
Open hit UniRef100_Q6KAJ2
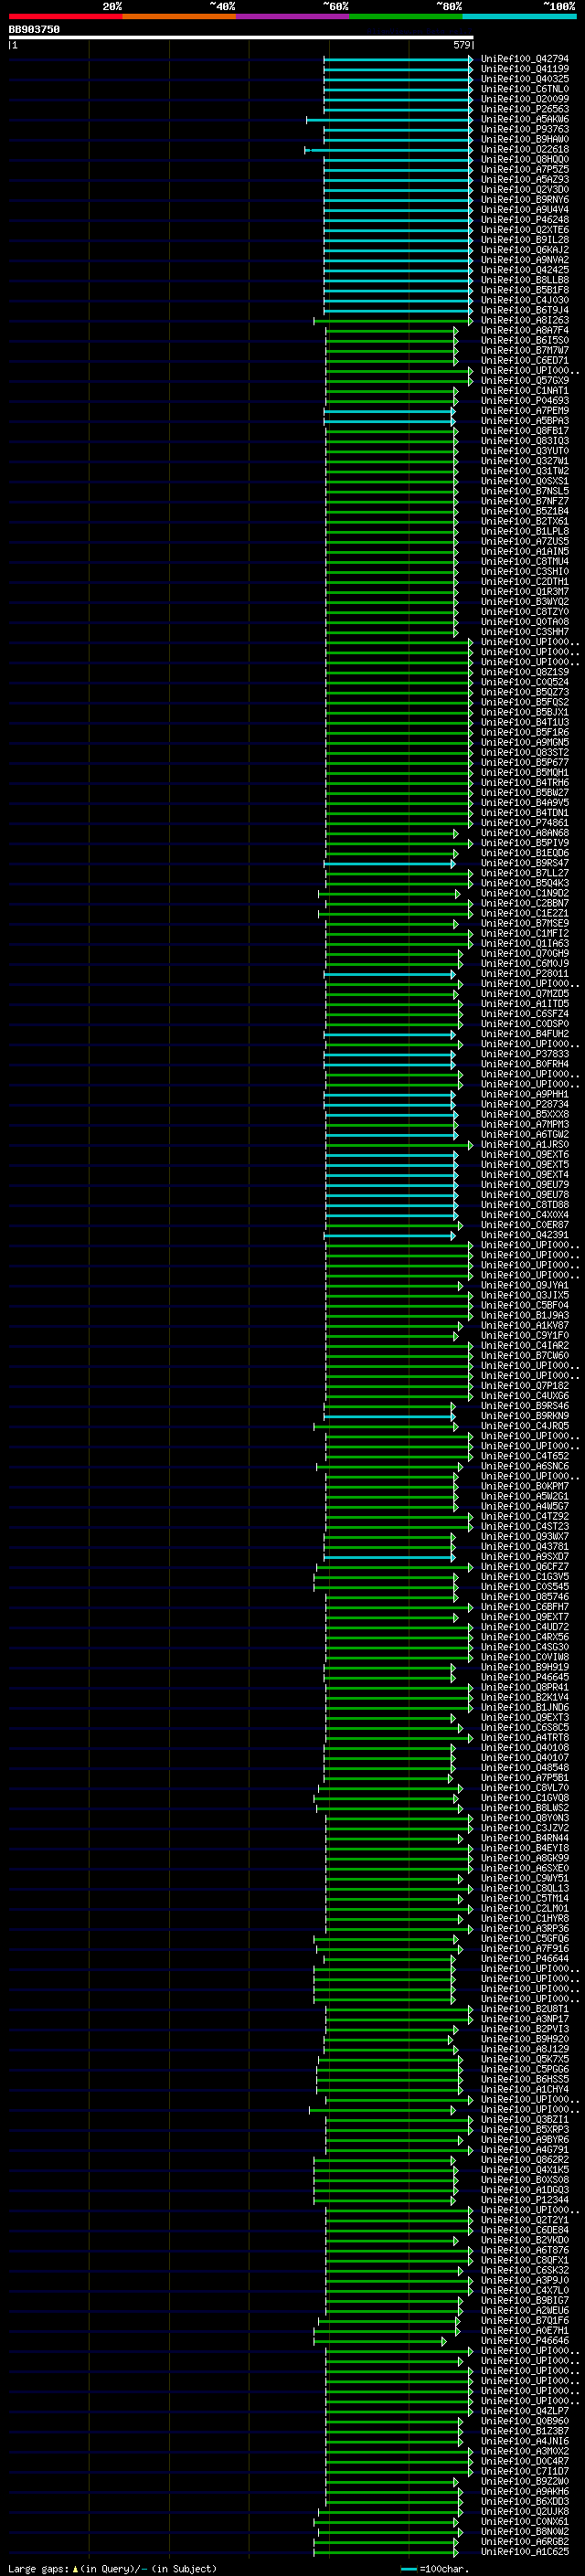pyautogui.click(x=524, y=250)
